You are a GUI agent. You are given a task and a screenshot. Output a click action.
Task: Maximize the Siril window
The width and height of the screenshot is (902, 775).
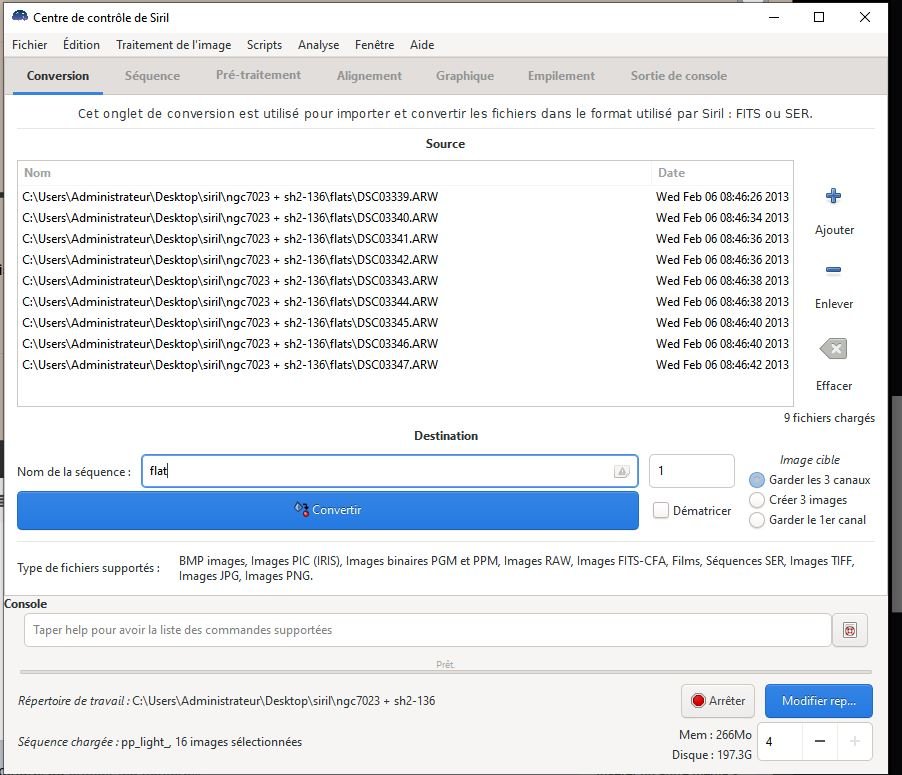819,17
